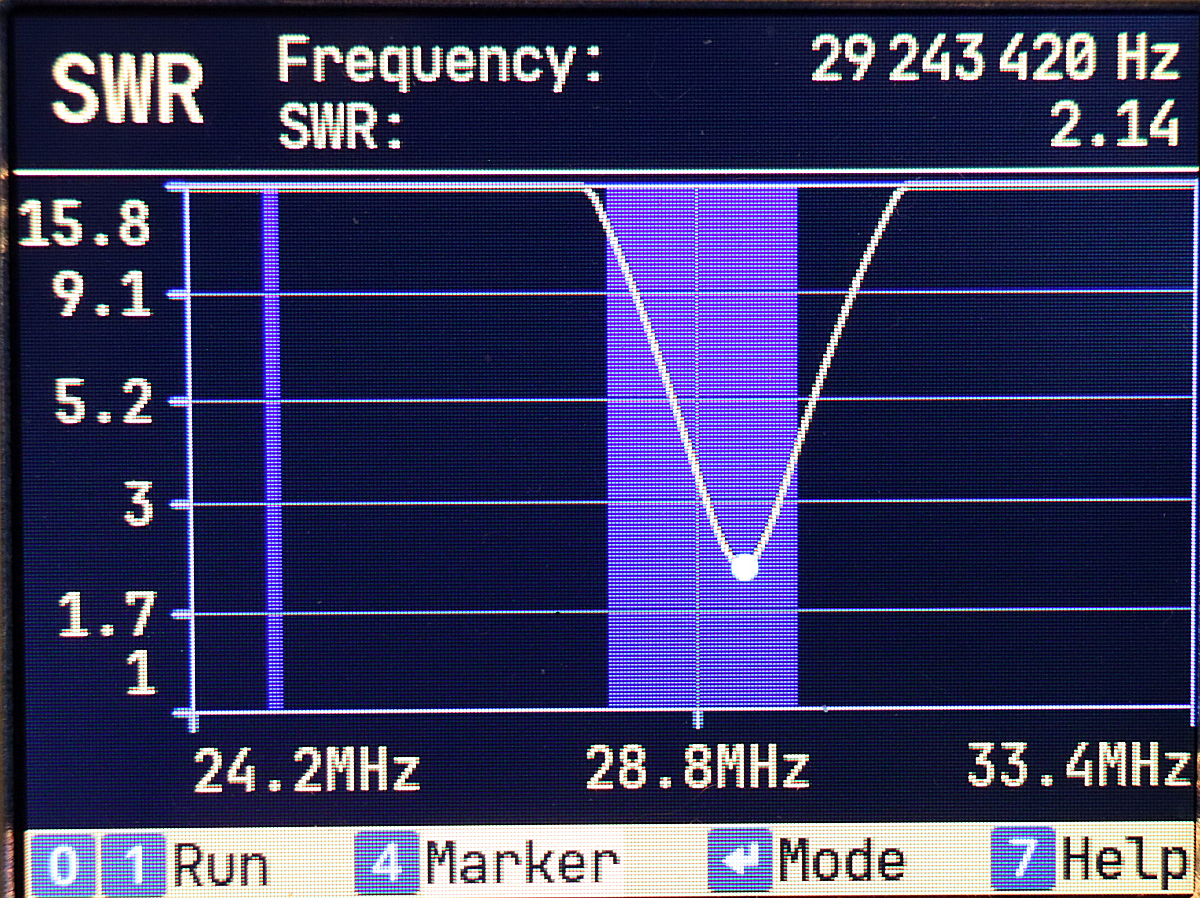Click the 24.2MHz start frequency label
Viewport: 1200px width, 898px height.
click(x=306, y=771)
